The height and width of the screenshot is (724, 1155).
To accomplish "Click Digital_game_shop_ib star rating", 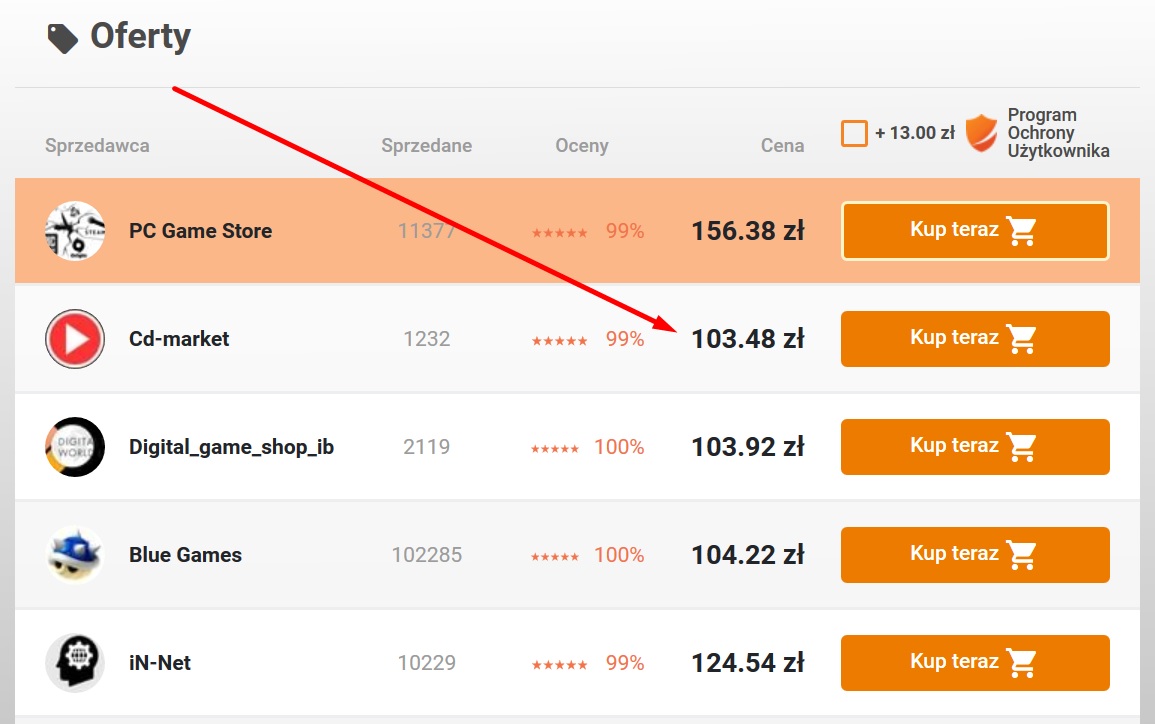I will pos(555,449).
